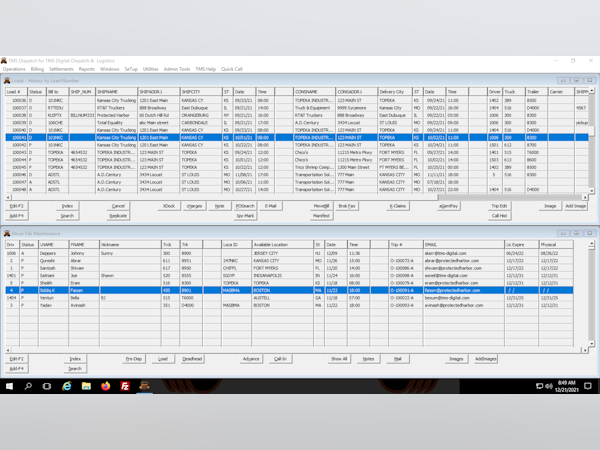The width and height of the screenshot is (600, 450).
Task: Open the Operations menu
Action: (14, 69)
